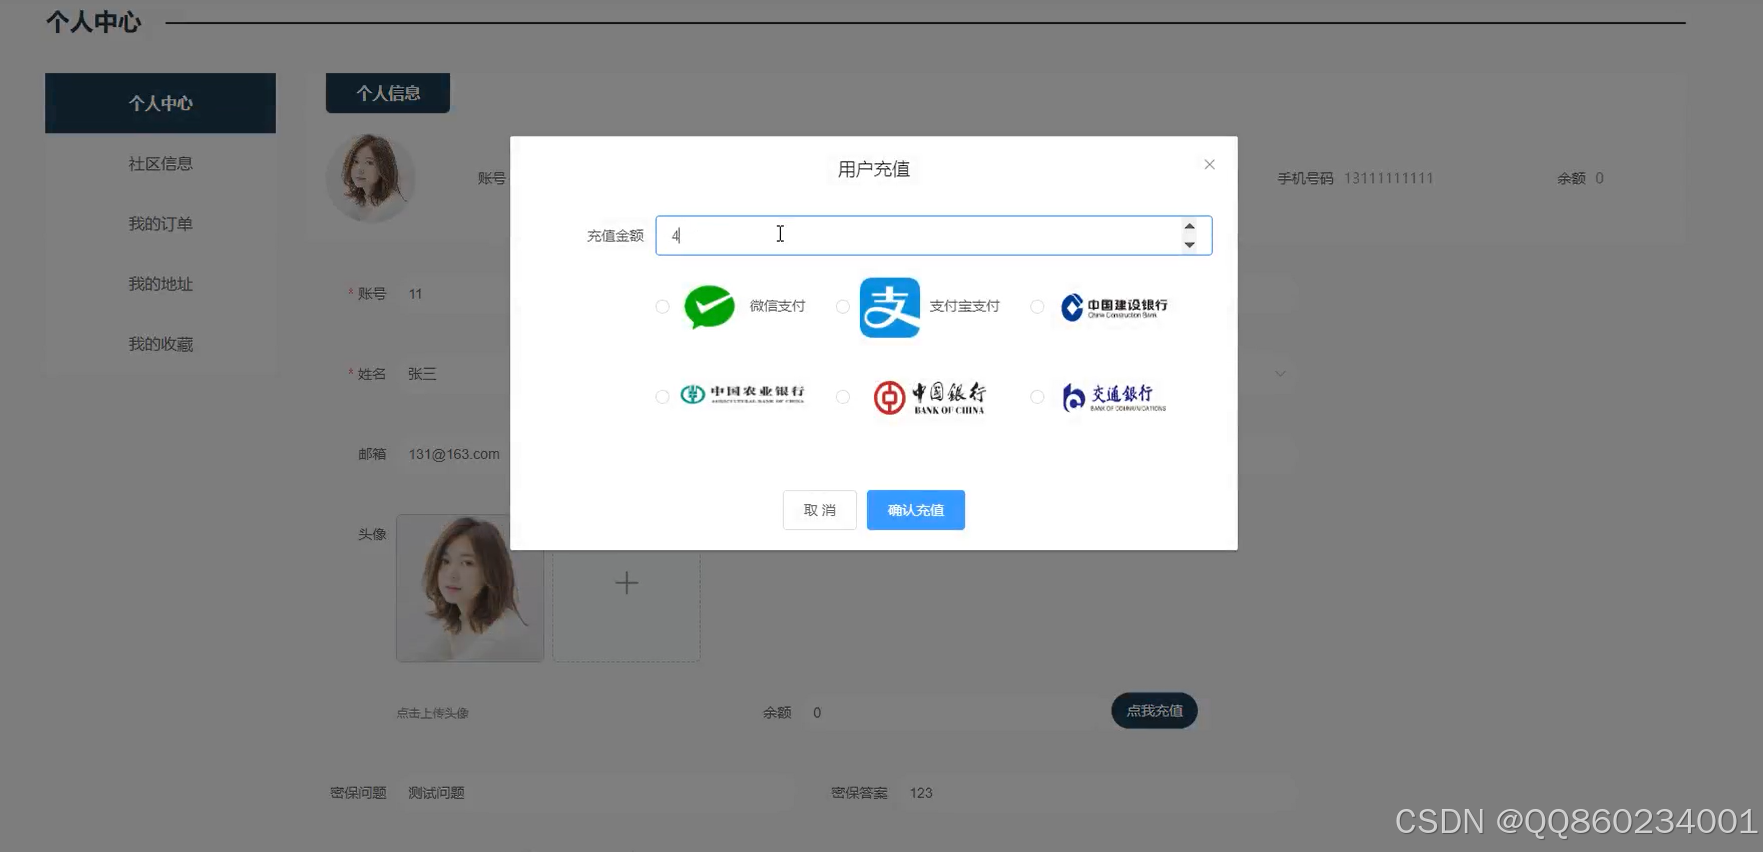The image size is (1763, 852).
Task: Open the 个人中心 sidebar item
Action: pos(160,103)
